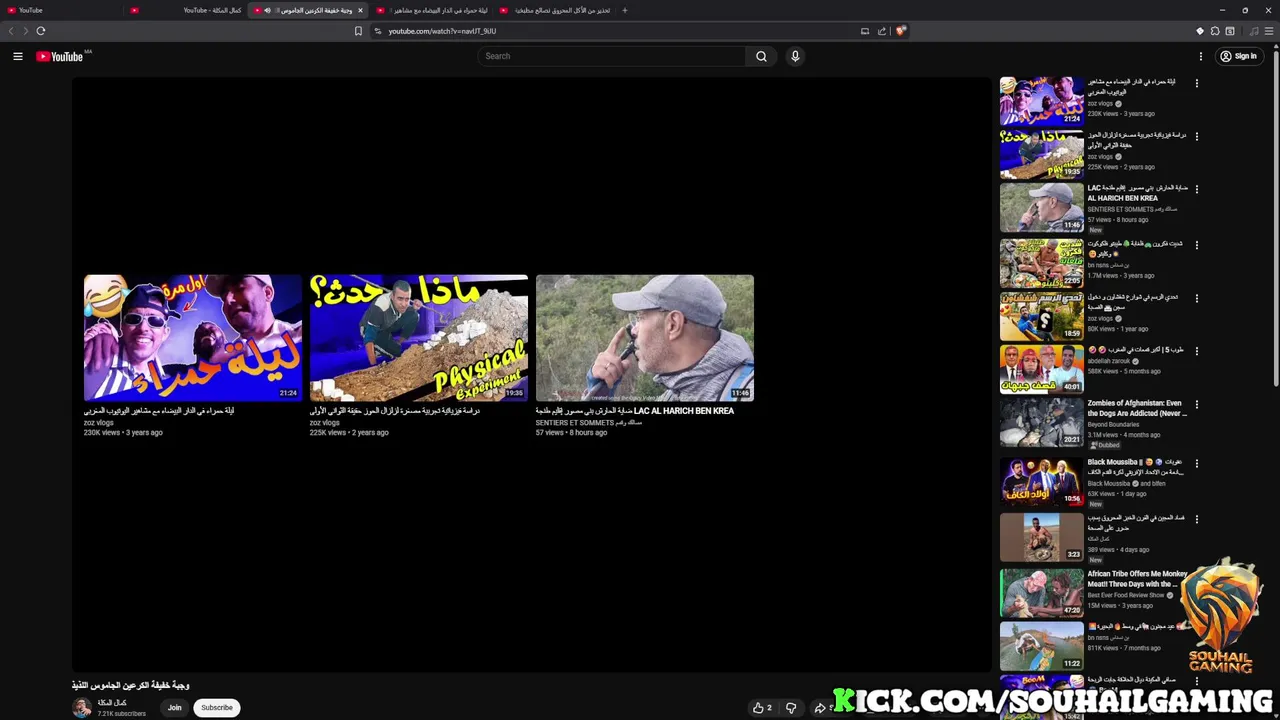The height and width of the screenshot is (720, 1280).
Task: Click the search magnifier button
Action: pos(761,56)
